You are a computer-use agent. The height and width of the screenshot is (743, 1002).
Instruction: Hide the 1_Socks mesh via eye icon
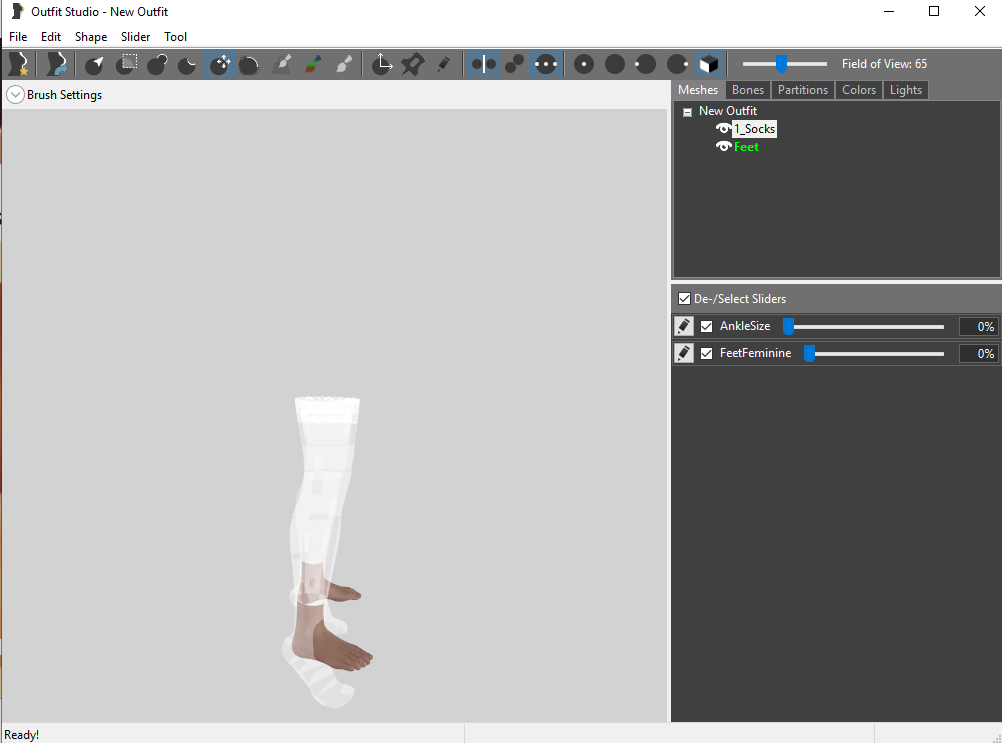point(723,128)
